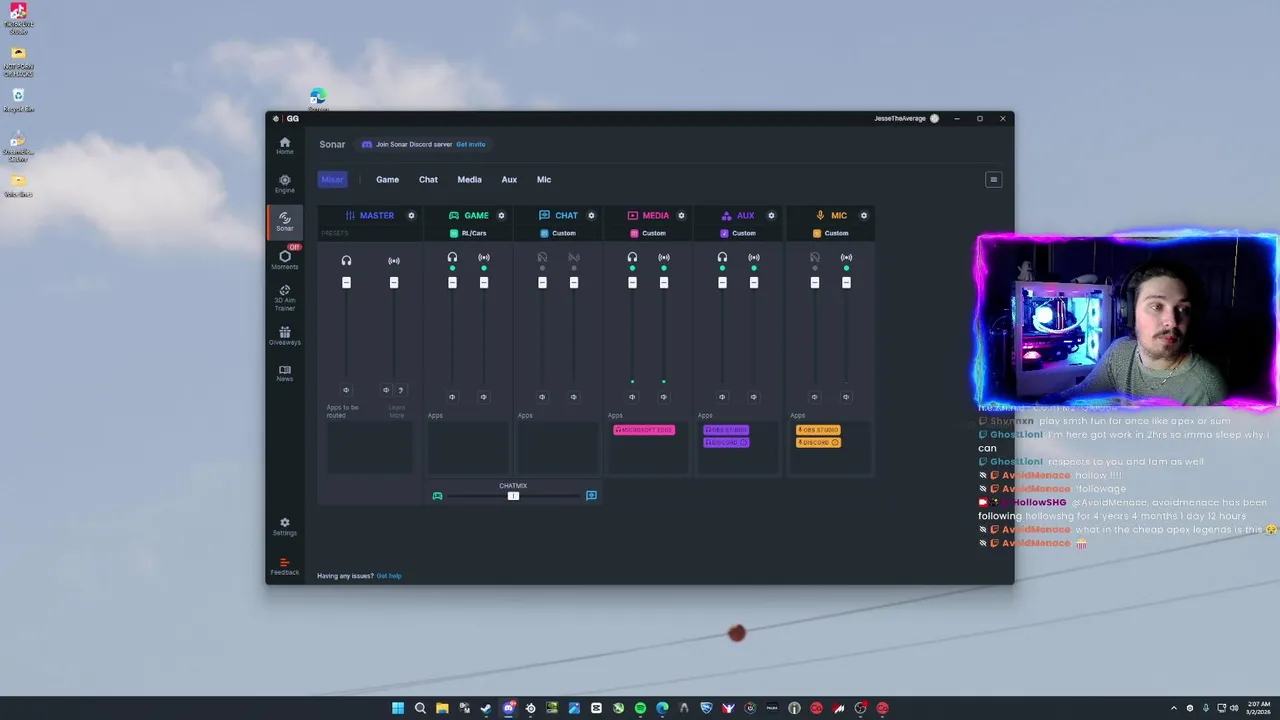The width and height of the screenshot is (1280, 720).
Task: Open the Windows Start menu
Action: pyautogui.click(x=398, y=708)
